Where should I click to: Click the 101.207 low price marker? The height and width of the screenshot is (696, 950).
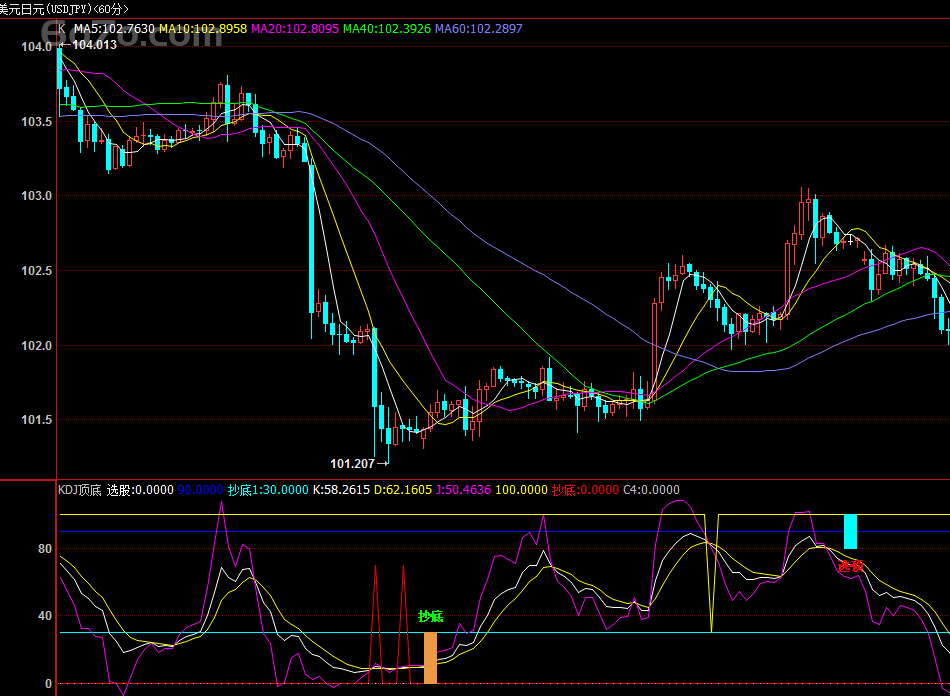click(352, 464)
